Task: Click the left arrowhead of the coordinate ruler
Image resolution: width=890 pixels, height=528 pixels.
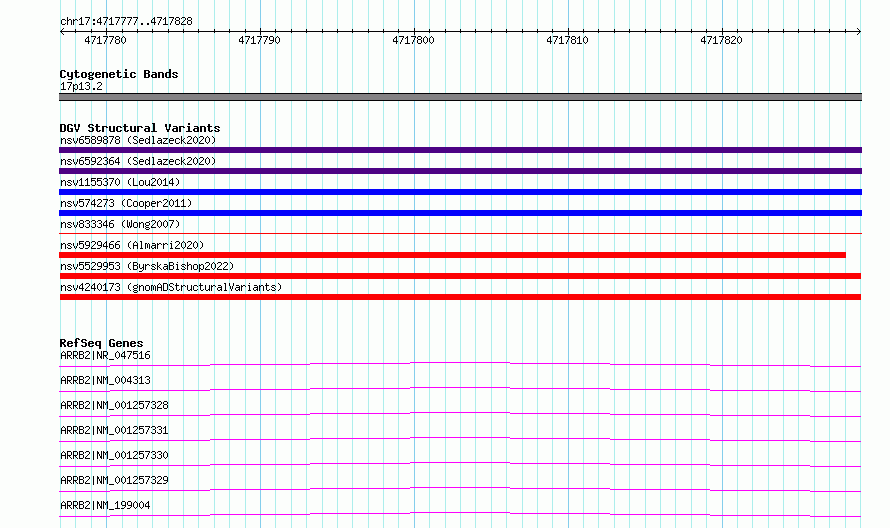Action: pyautogui.click(x=62, y=31)
